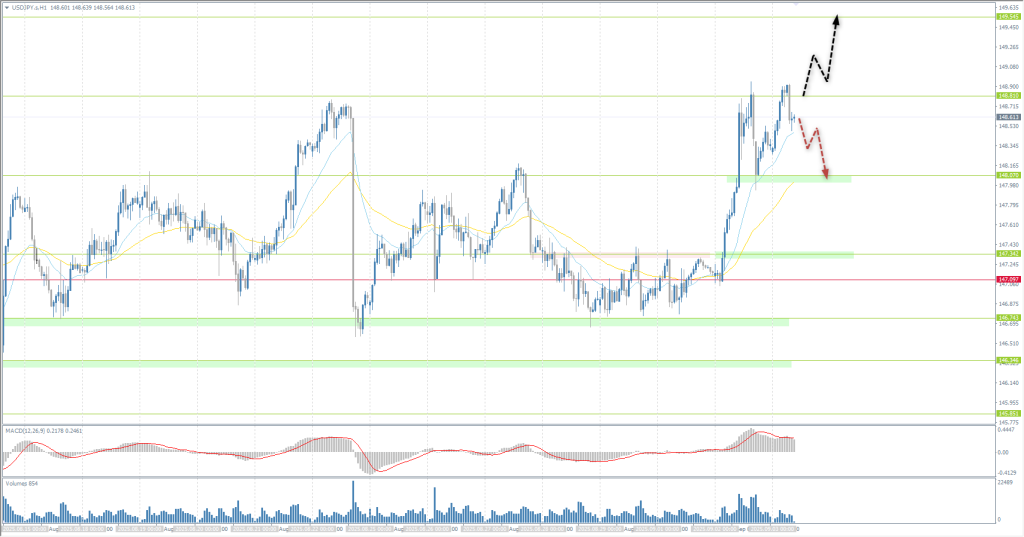Select the 147.342 price level label
The height and width of the screenshot is (537, 1024).
pyautogui.click(x=1007, y=254)
